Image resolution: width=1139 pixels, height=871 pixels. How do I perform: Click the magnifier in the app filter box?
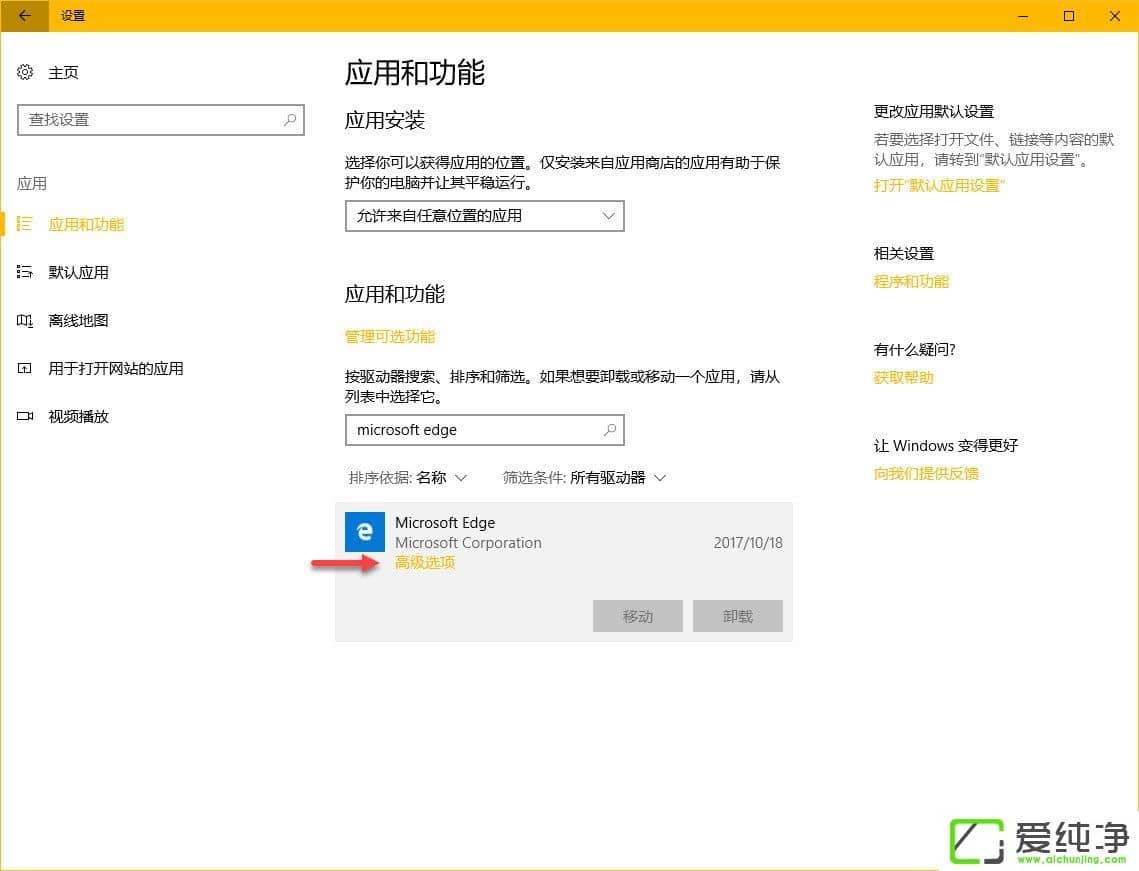coord(610,430)
